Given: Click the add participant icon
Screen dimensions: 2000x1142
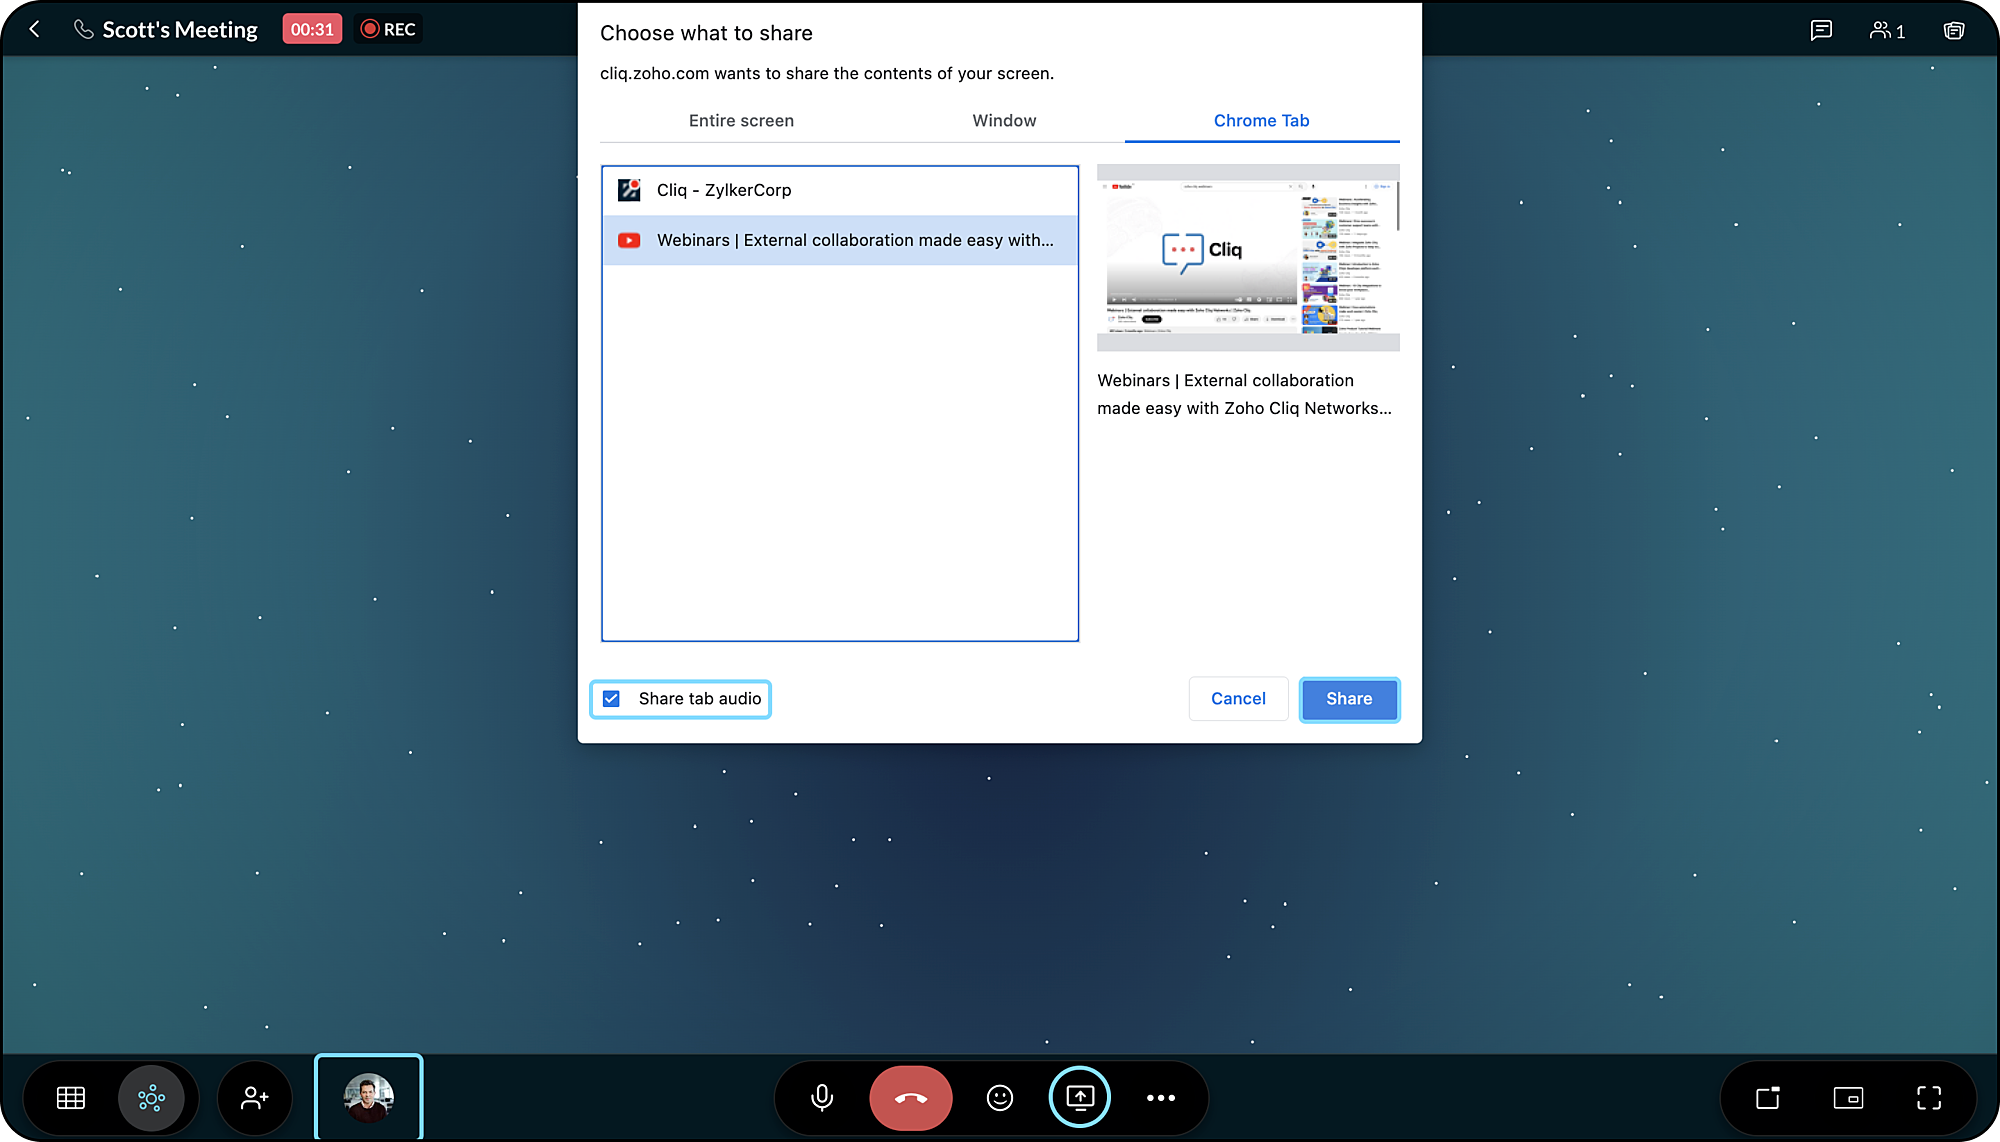Looking at the screenshot, I should [255, 1098].
